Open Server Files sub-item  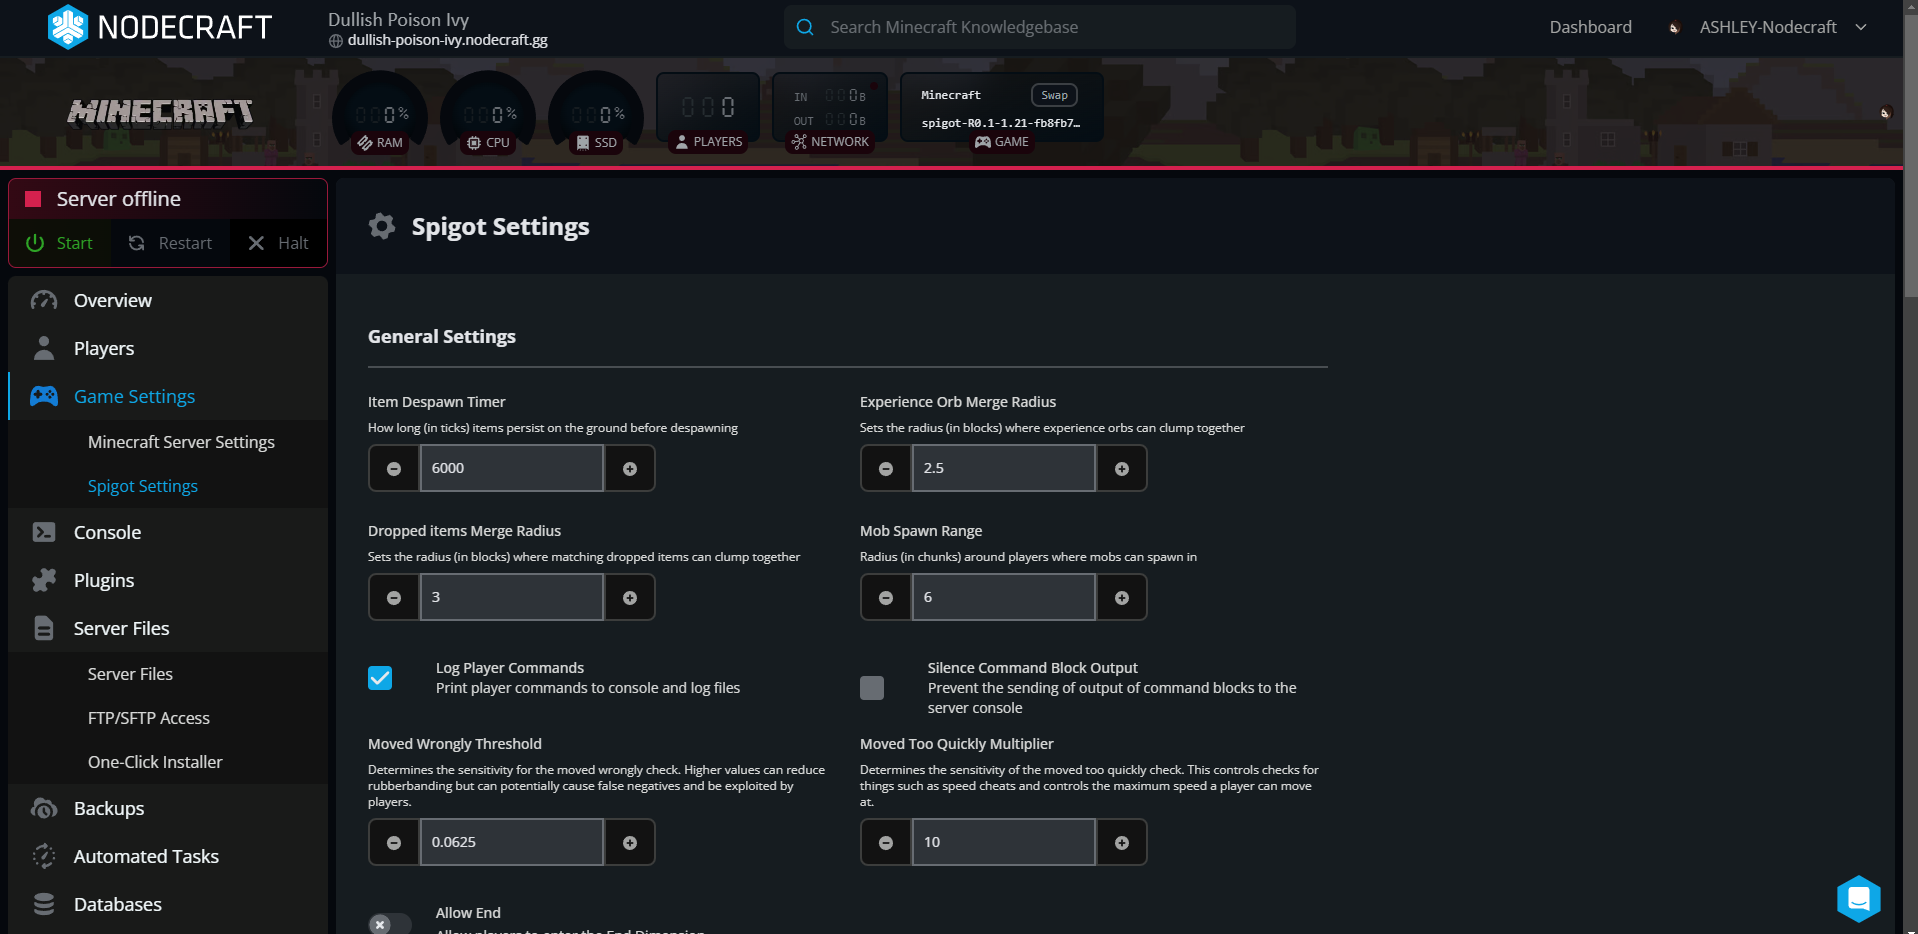tap(130, 674)
